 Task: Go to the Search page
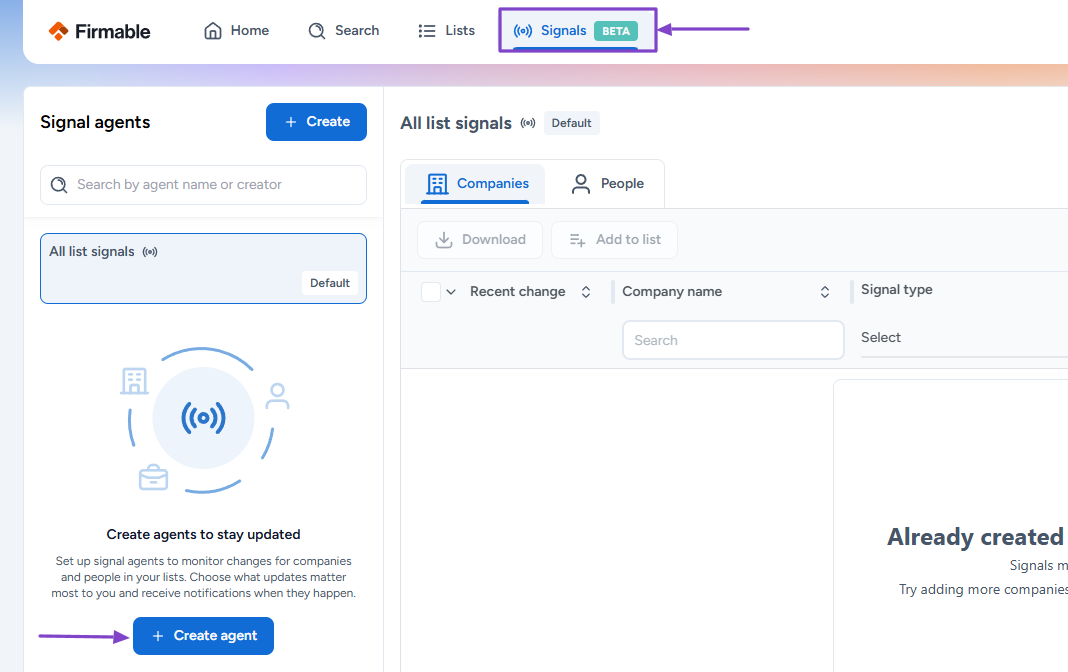click(343, 31)
